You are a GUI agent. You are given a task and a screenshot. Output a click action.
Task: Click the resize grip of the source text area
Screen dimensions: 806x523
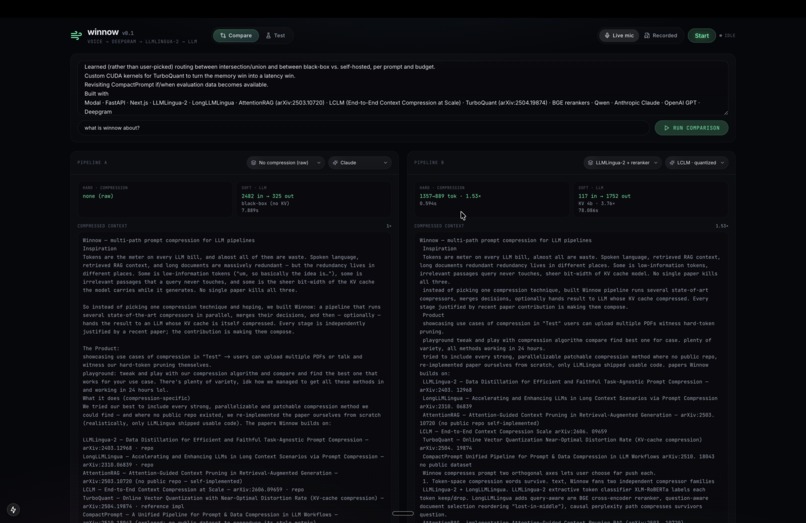tap(725, 113)
